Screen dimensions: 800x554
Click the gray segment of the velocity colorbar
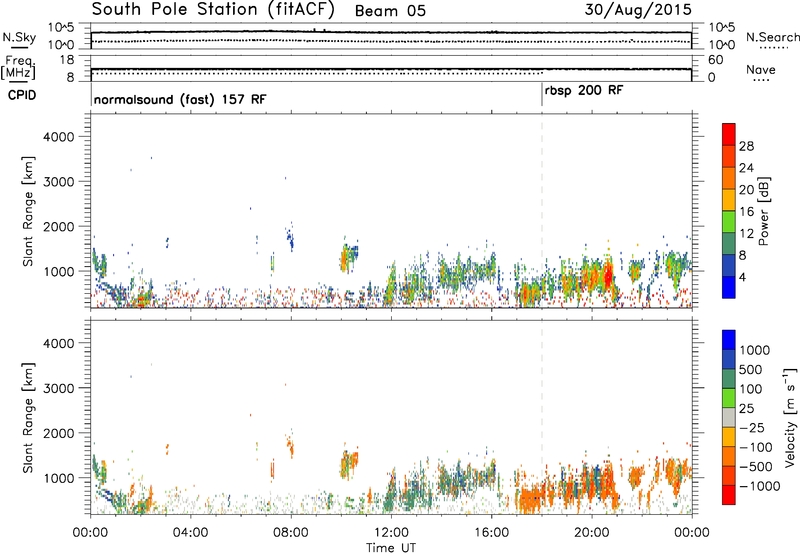(729, 417)
